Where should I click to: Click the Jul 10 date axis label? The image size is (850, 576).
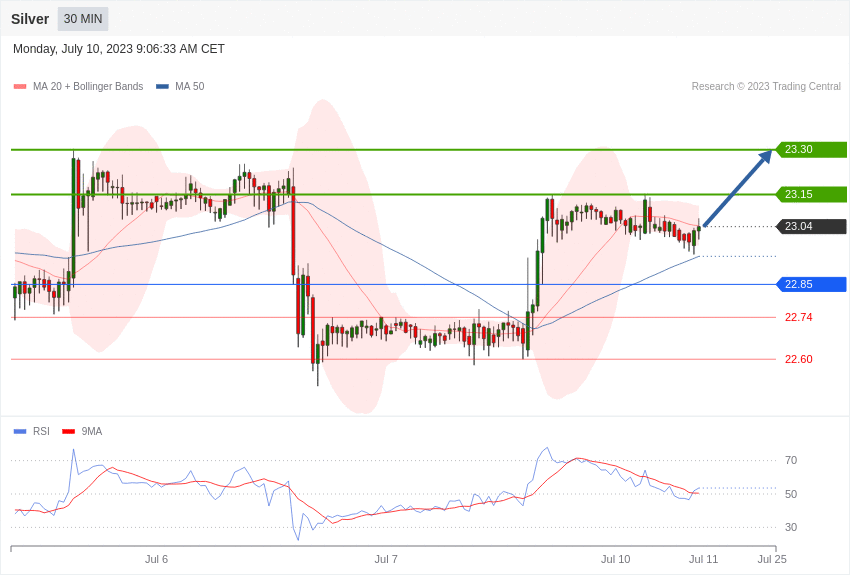(x=616, y=559)
